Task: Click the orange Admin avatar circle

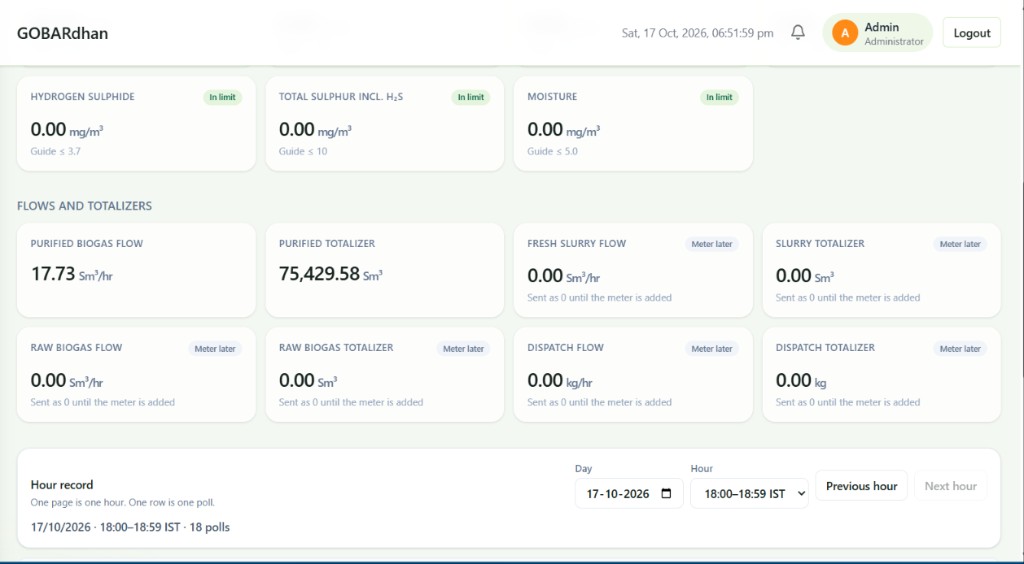Action: click(844, 33)
